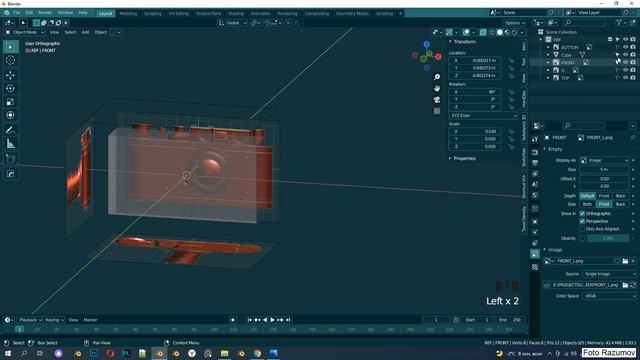The height and width of the screenshot is (360, 640).
Task: Switch to UV Editing workspace tab
Action: tap(179, 13)
